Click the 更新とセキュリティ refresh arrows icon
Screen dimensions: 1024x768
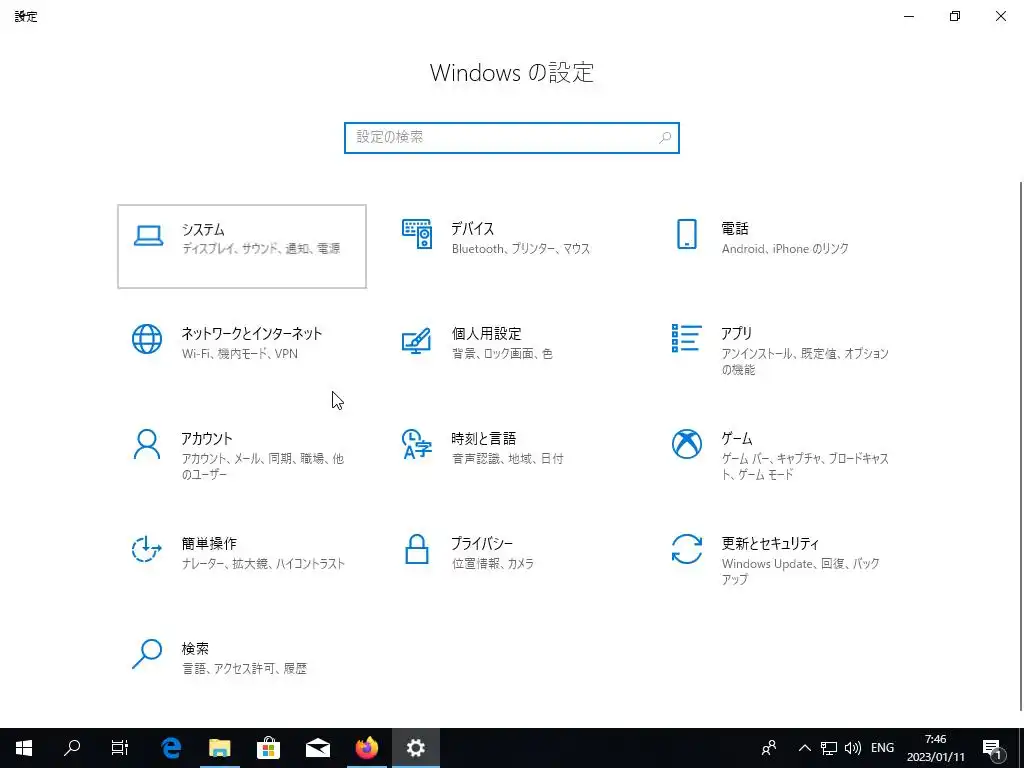(686, 549)
